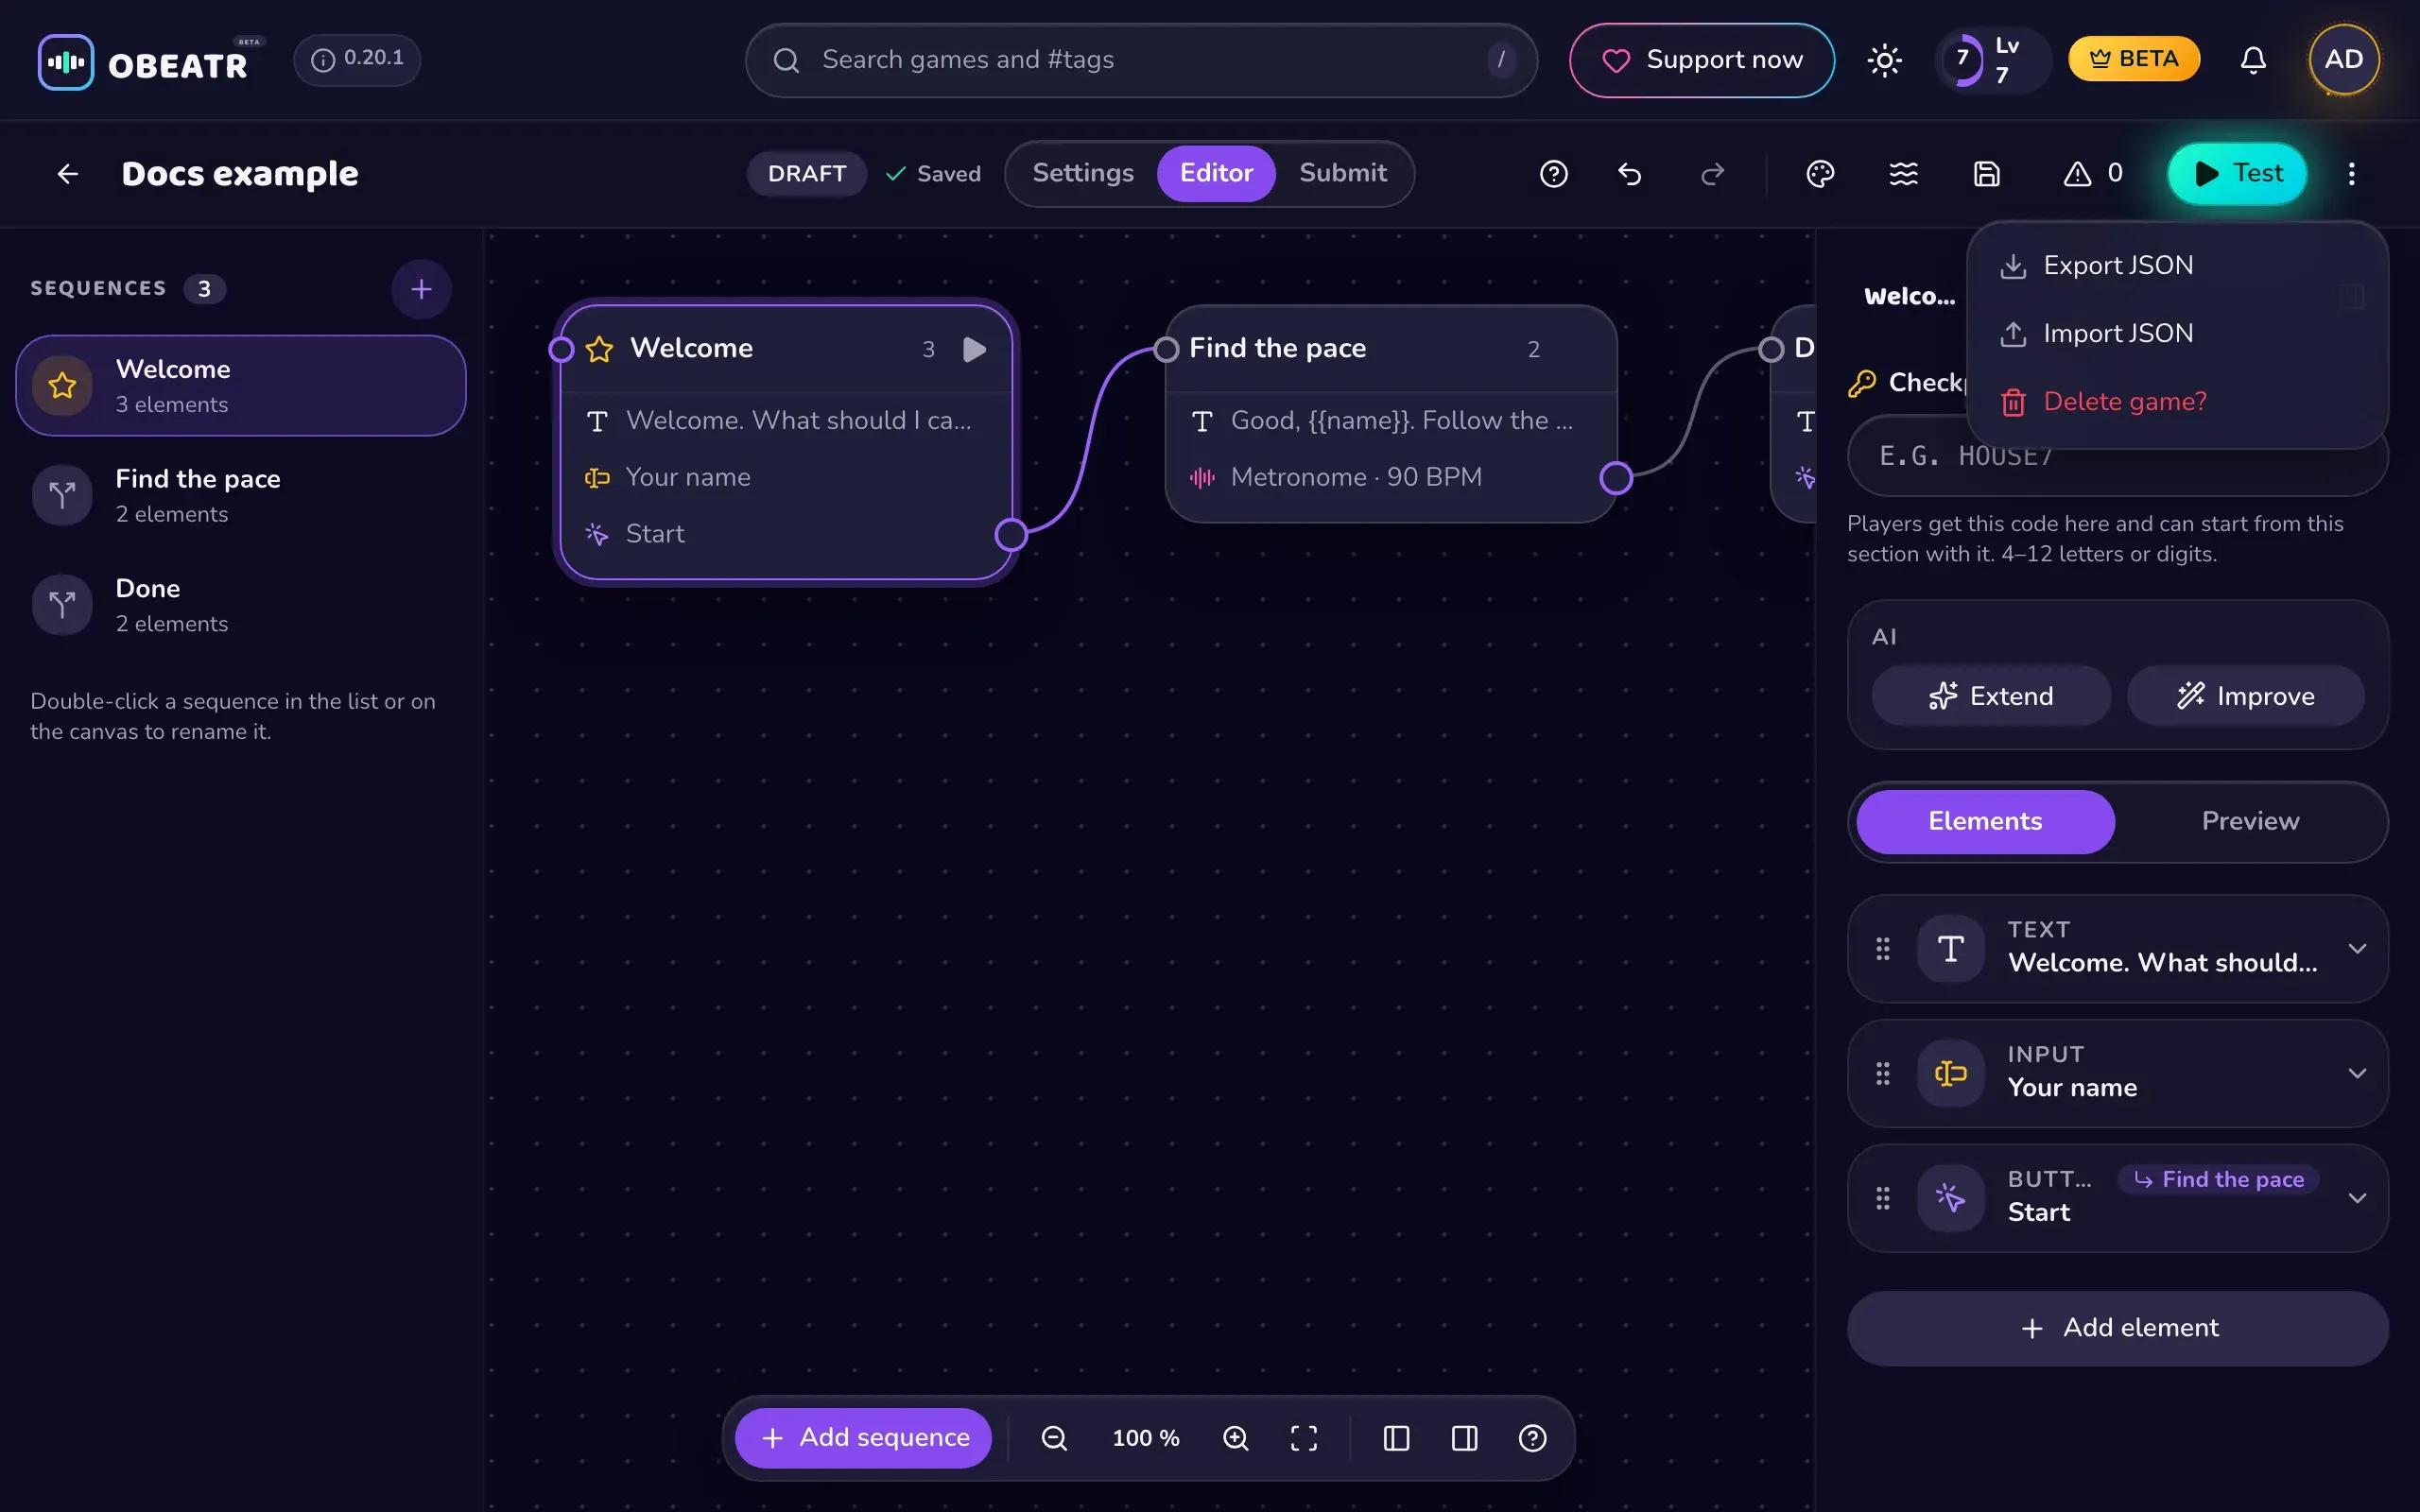The height and width of the screenshot is (1512, 2420).
Task: Choose Delete game? from menu
Action: (2177, 401)
